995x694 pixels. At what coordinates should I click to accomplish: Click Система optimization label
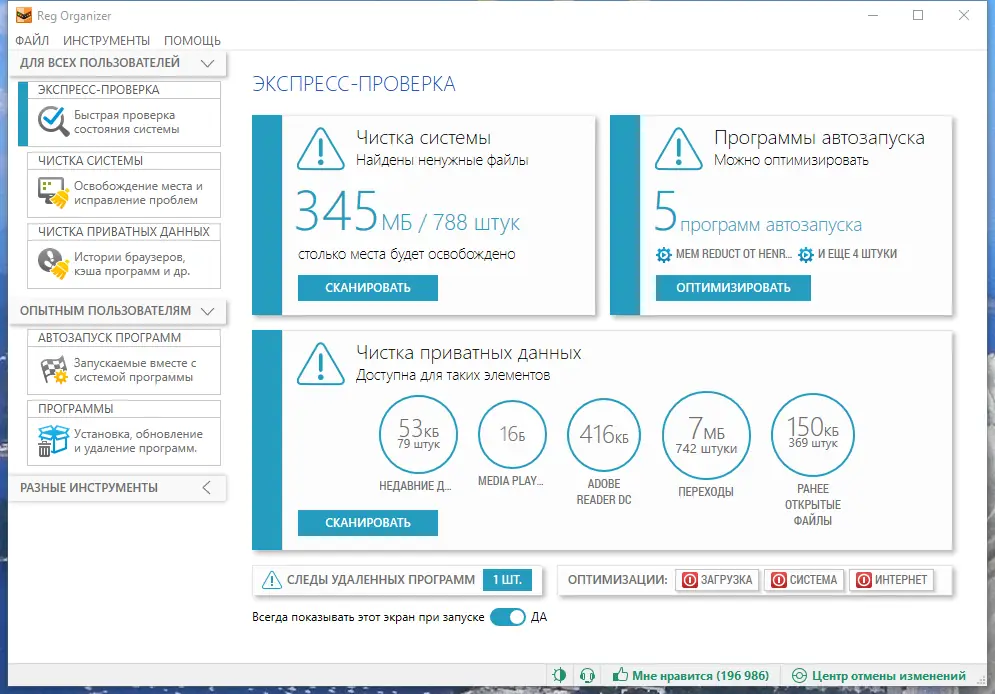tap(814, 580)
